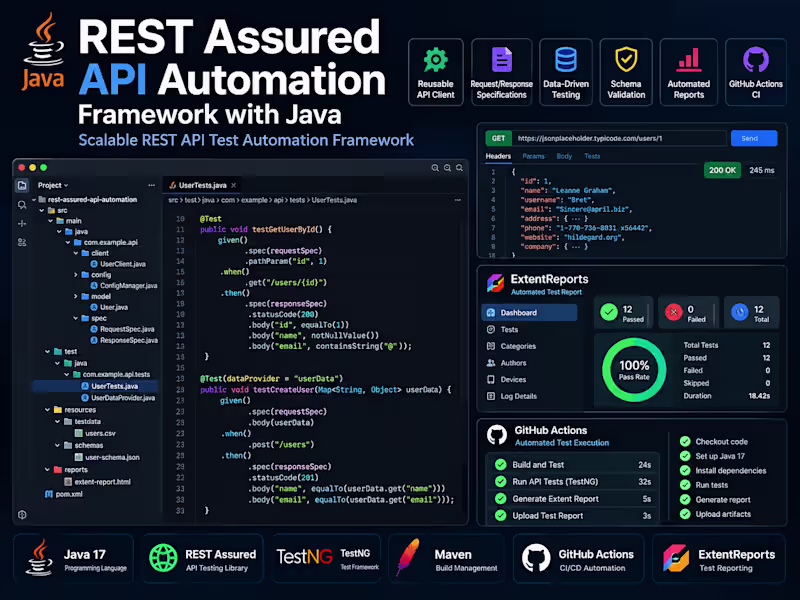Click the Run tests step check

pos(685,485)
